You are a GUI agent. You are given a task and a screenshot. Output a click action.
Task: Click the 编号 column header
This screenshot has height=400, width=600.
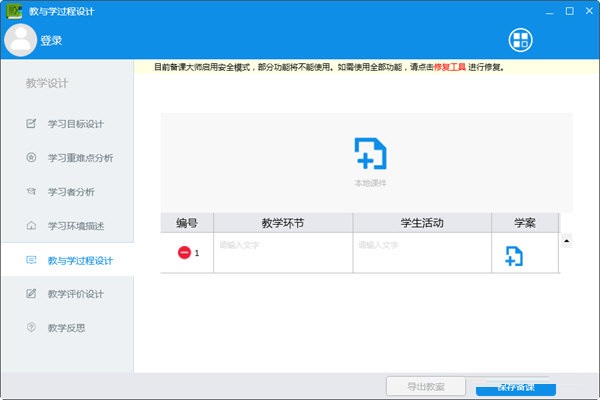click(187, 223)
